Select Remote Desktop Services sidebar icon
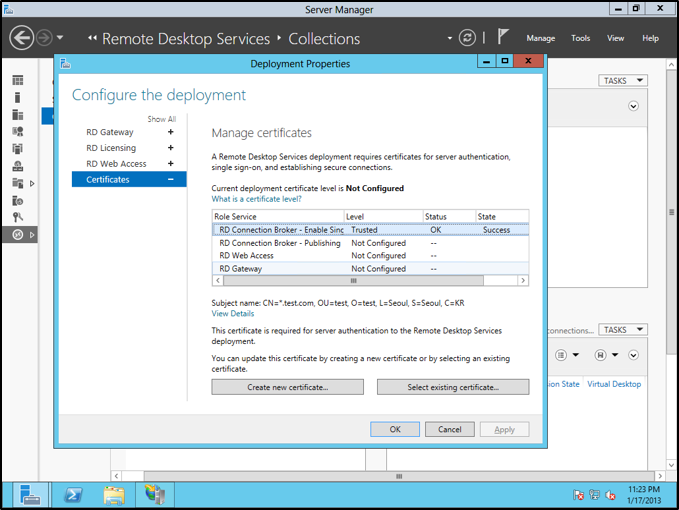Screen dimensions: 679x510 click(x=17, y=234)
